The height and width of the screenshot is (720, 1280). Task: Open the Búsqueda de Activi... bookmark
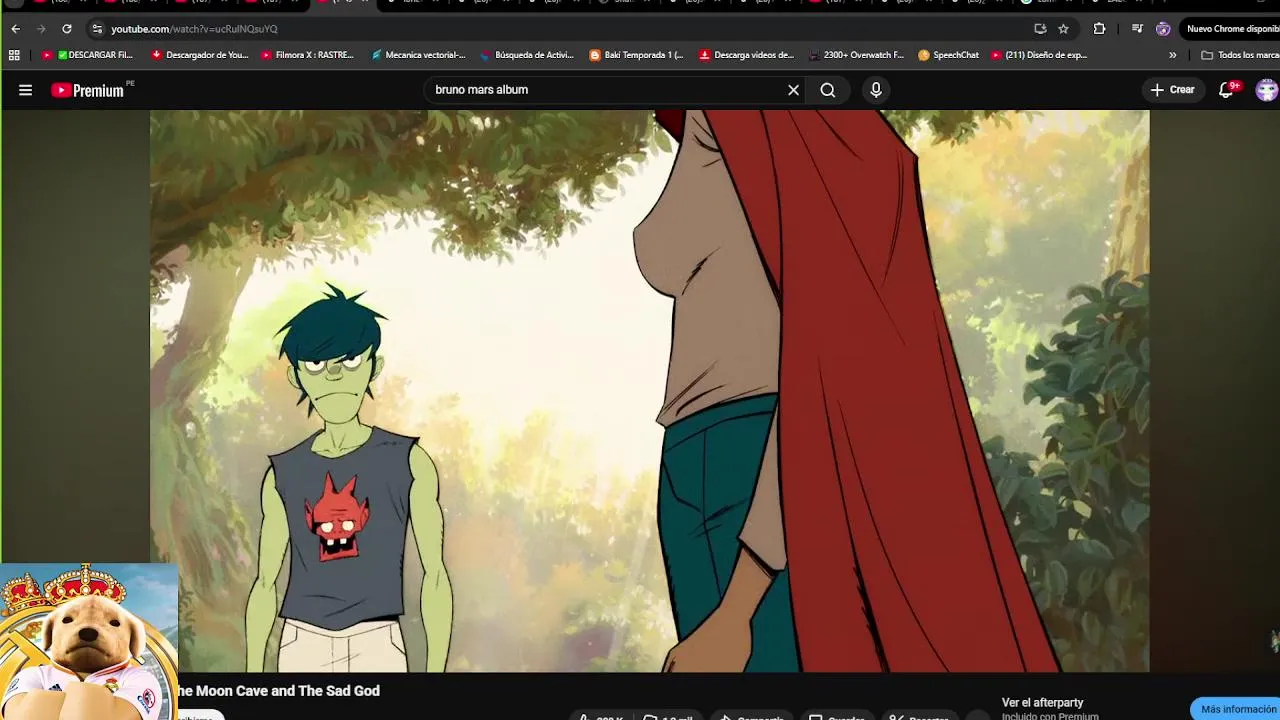[527, 55]
